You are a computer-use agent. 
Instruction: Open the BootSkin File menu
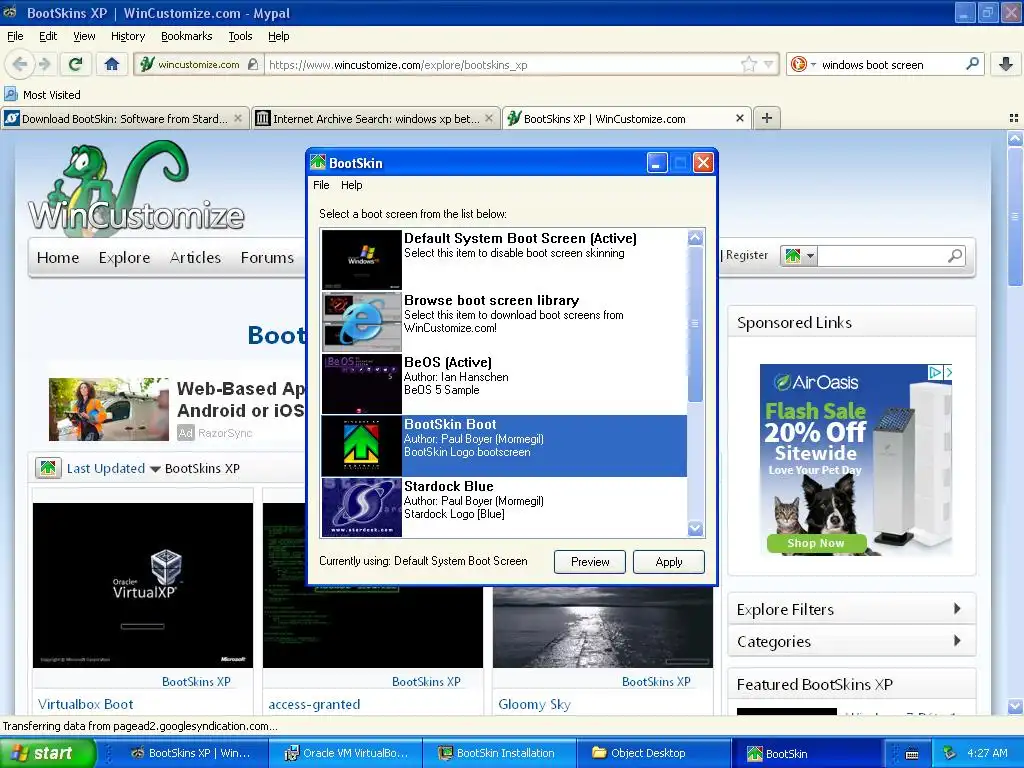321,185
